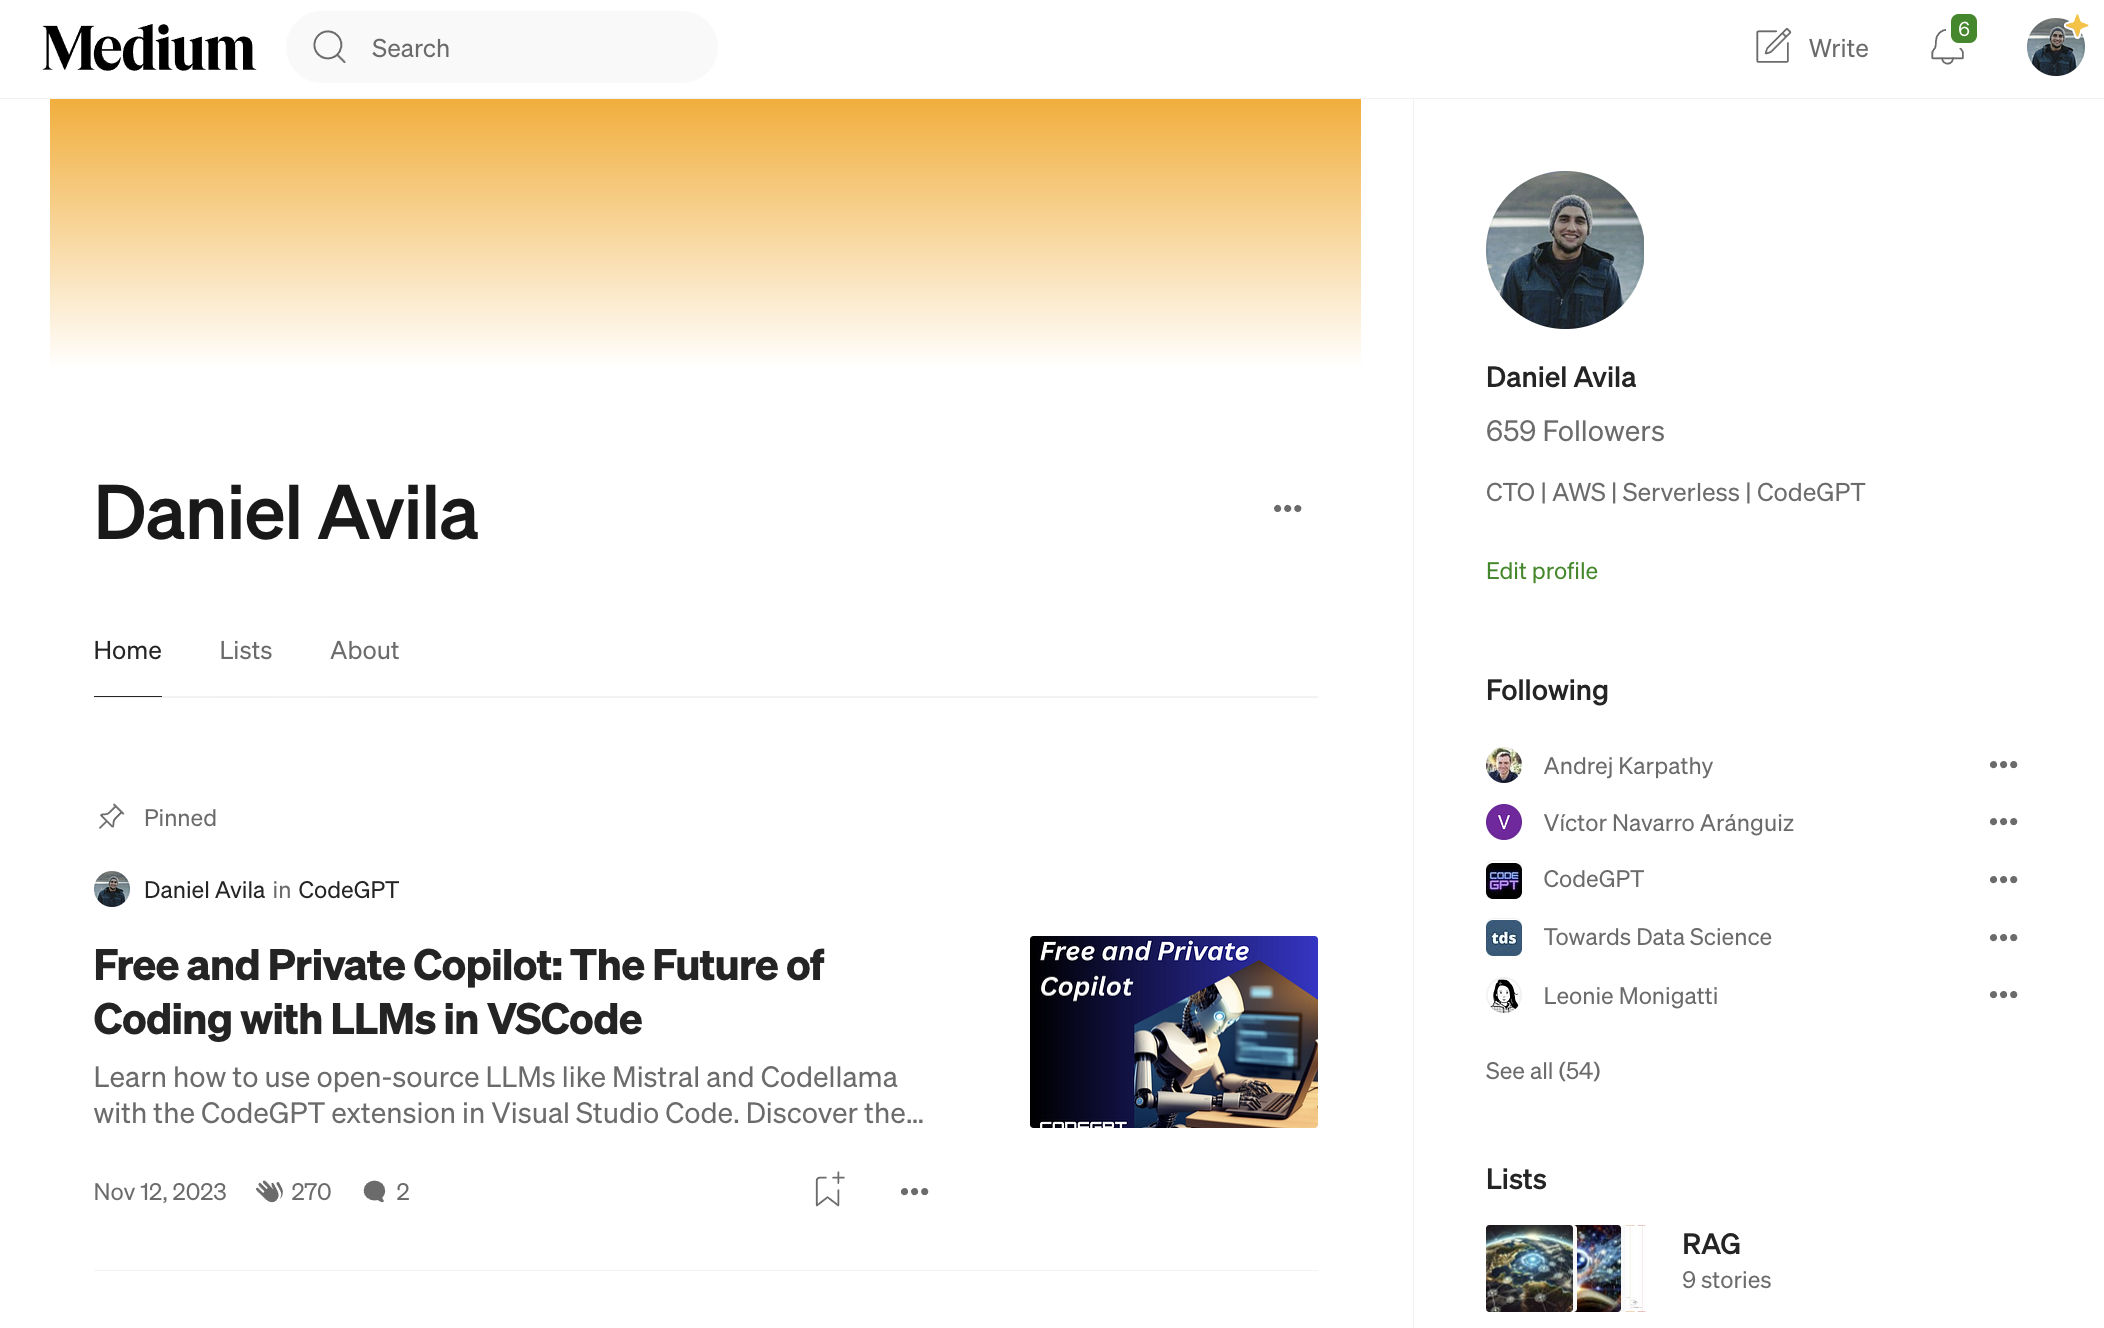Open the Free and Private Copilot thumbnail
Screen dimensions: 2104x1328
[x=1173, y=1032]
